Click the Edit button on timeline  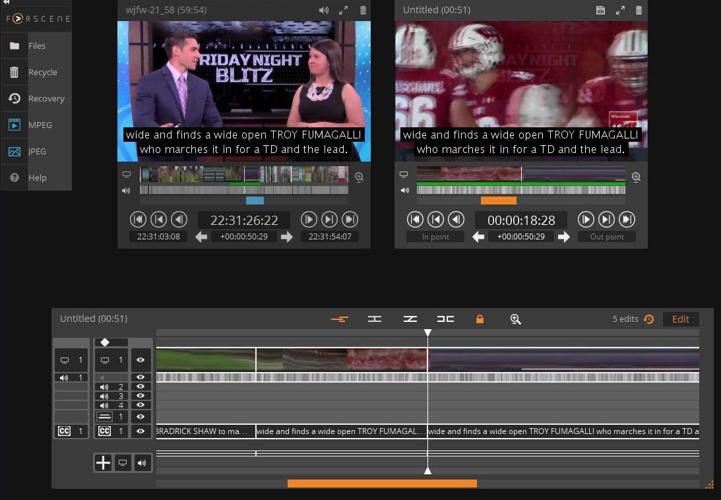coord(681,319)
